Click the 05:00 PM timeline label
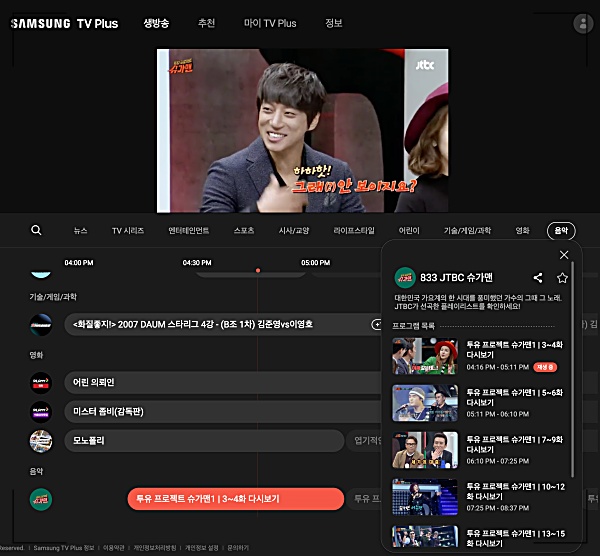The height and width of the screenshot is (556, 600). click(x=316, y=263)
